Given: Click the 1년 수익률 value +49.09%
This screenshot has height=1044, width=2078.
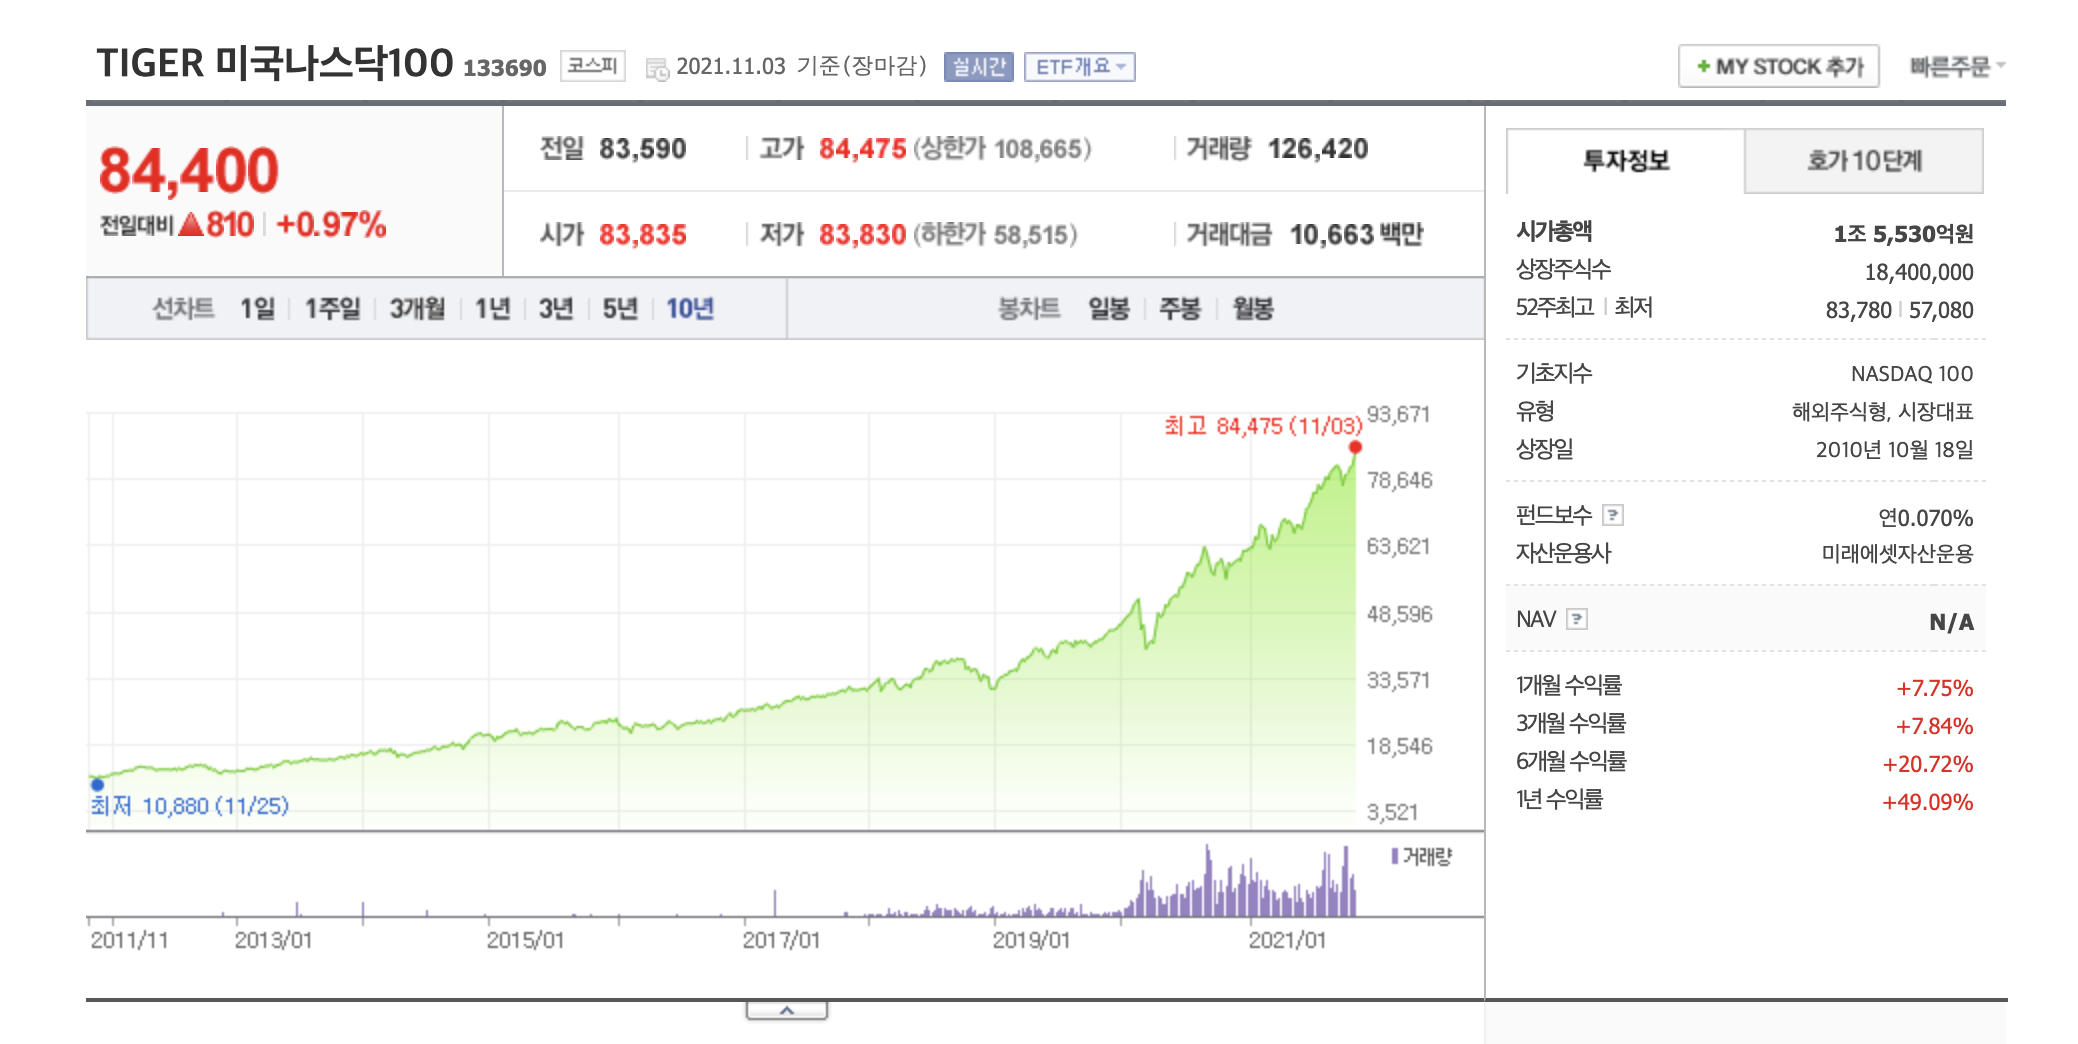Looking at the screenshot, I should click(1928, 802).
